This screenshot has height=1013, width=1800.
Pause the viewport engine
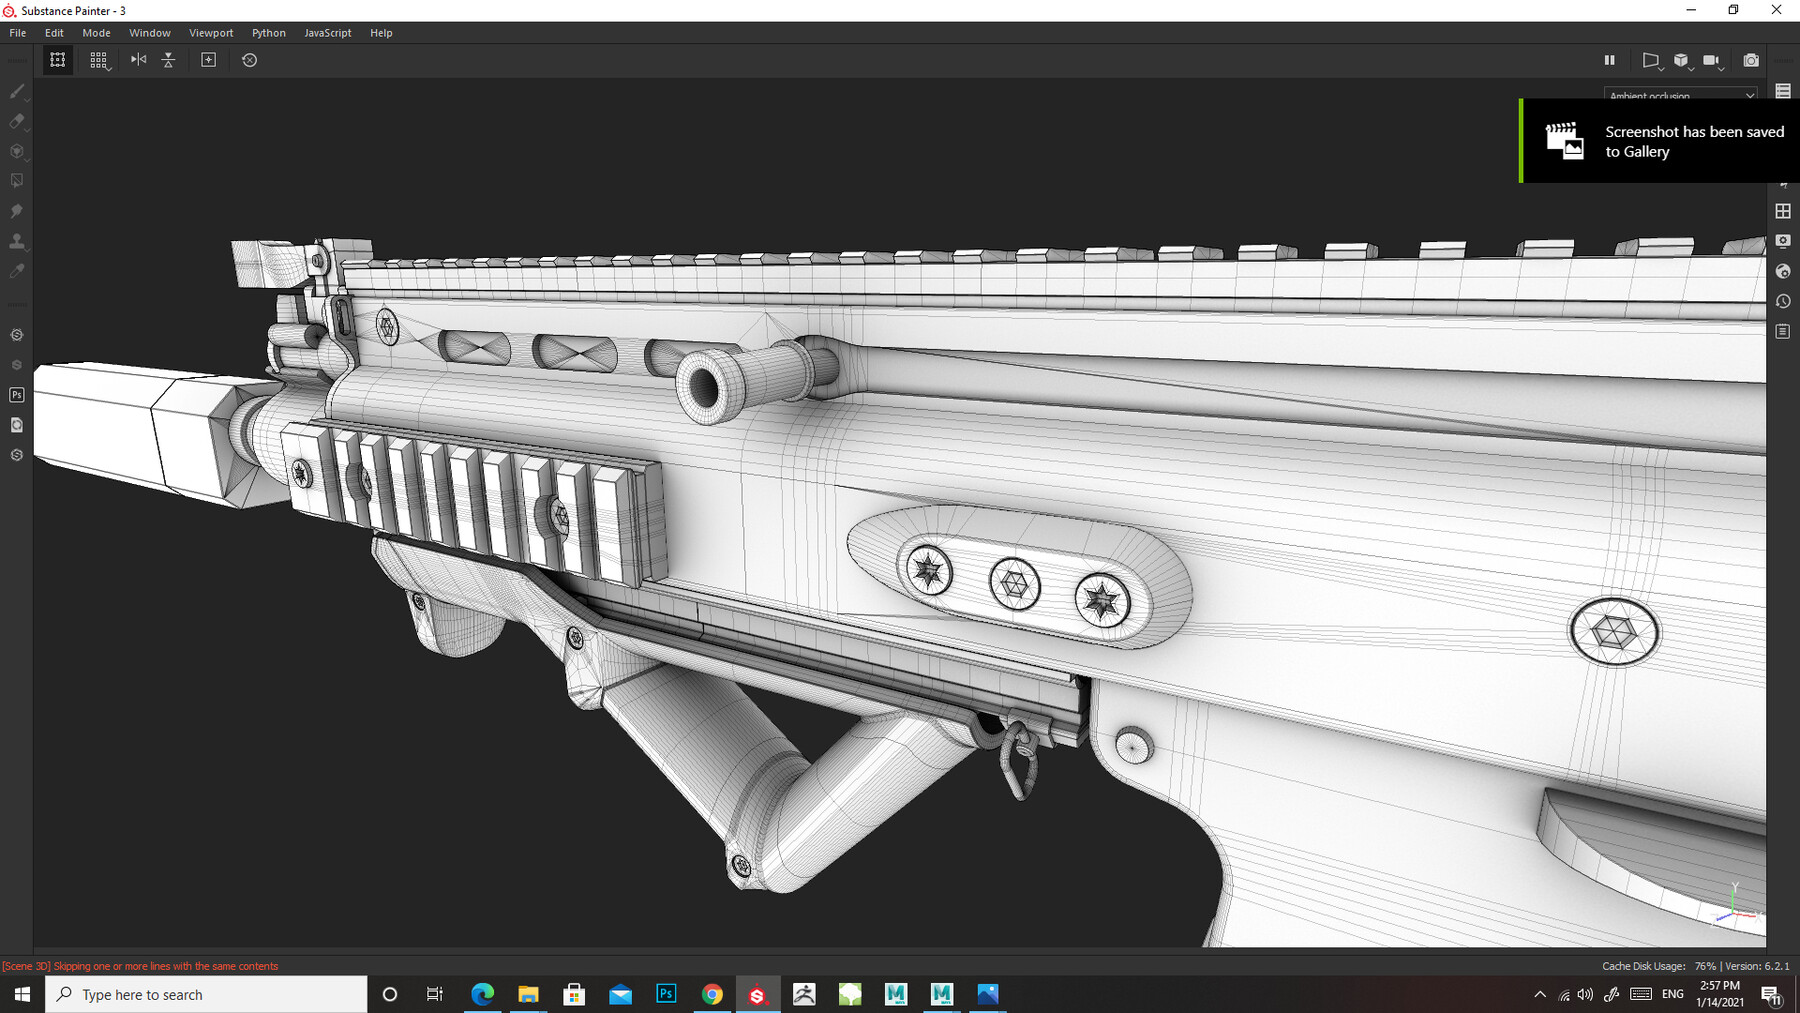pyautogui.click(x=1610, y=60)
